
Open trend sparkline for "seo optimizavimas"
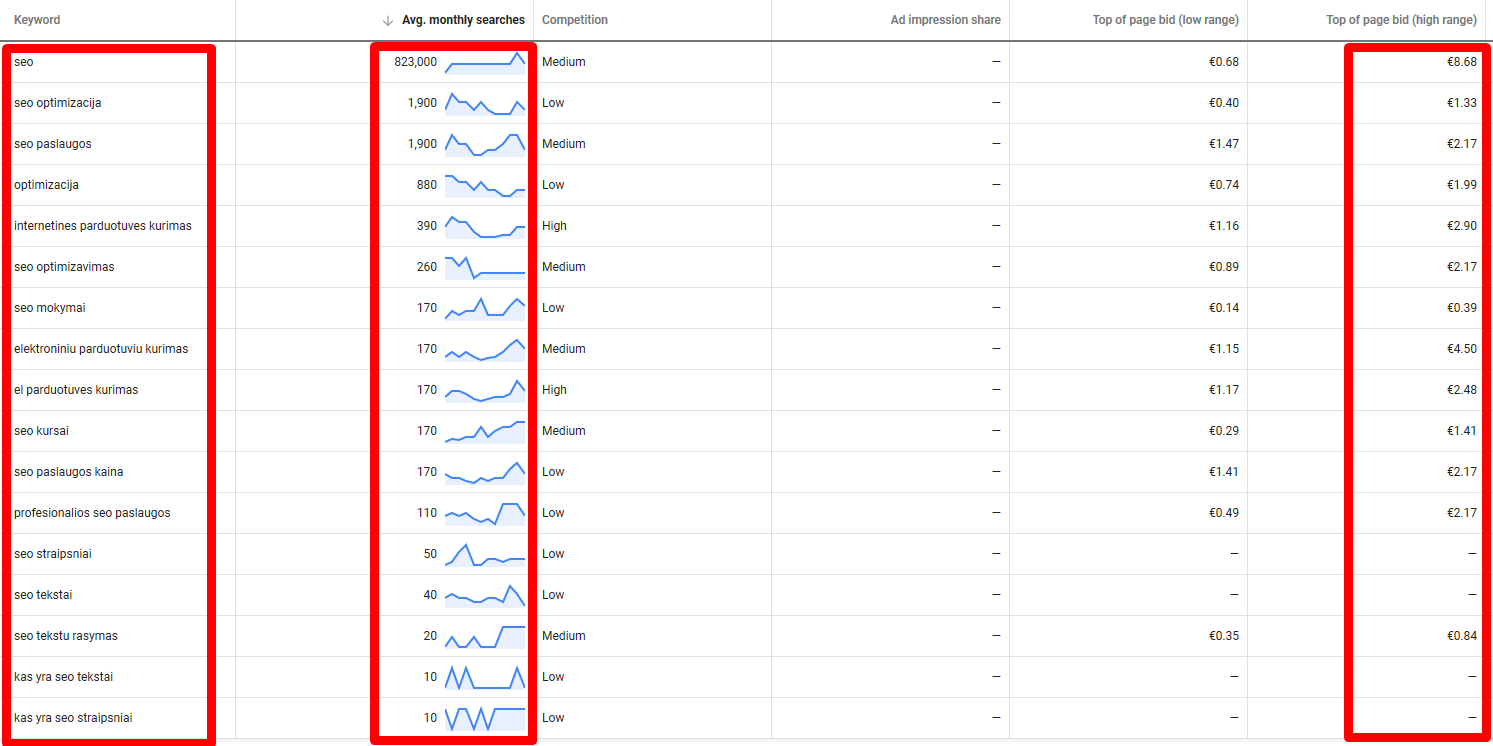click(x=485, y=267)
